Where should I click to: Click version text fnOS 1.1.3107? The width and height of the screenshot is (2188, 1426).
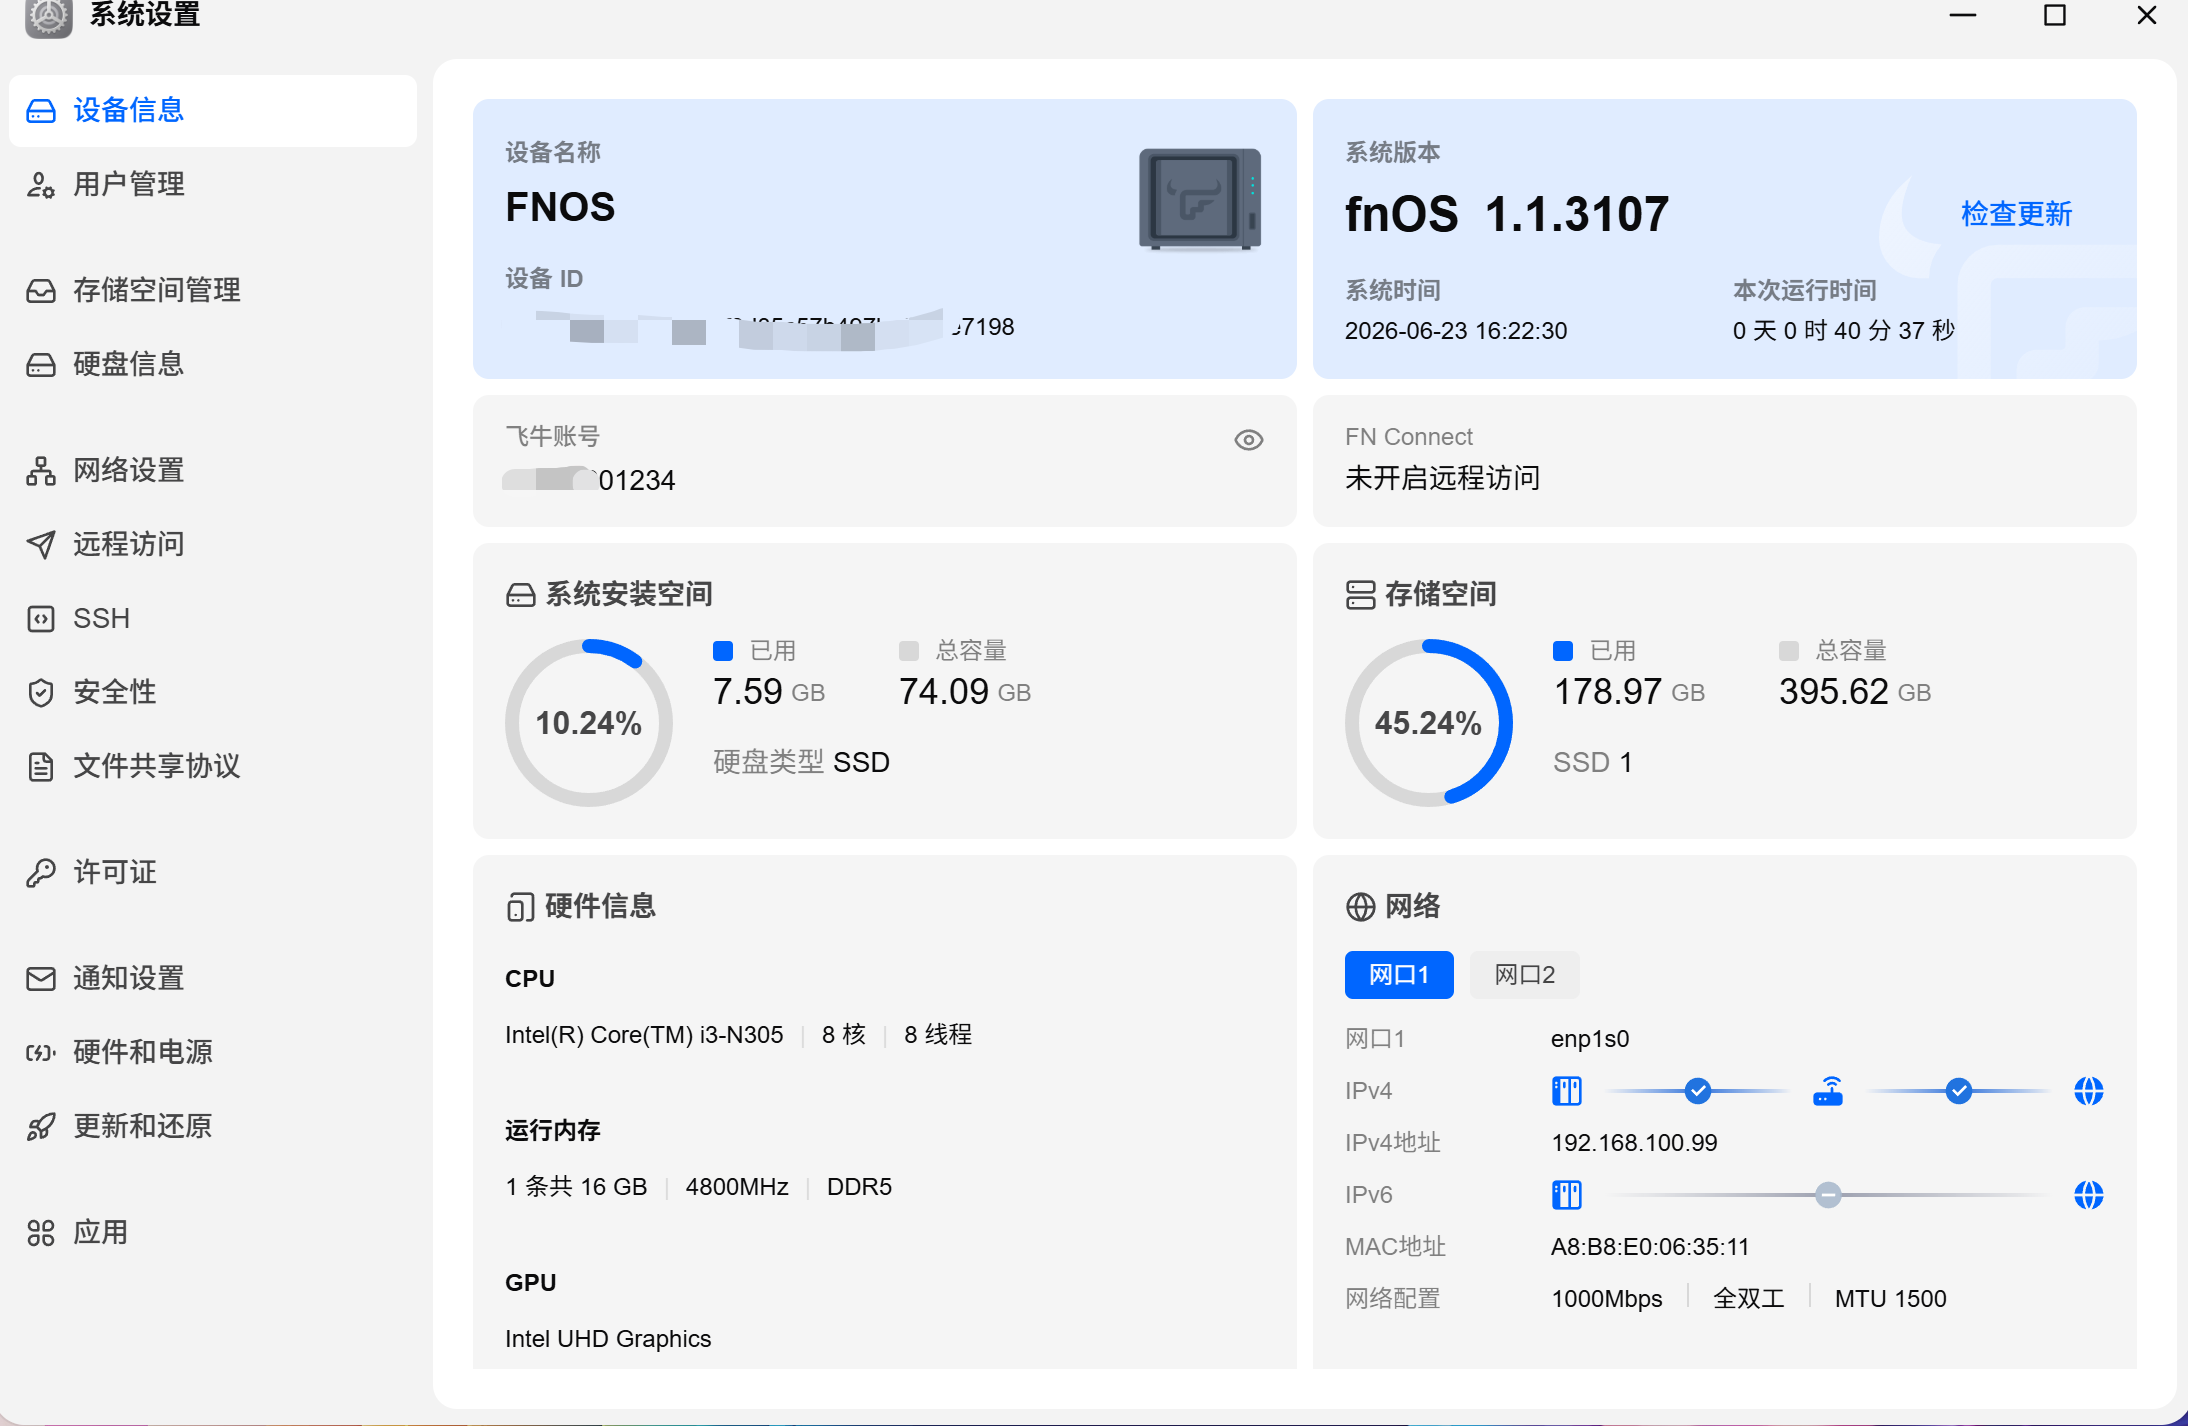tap(1507, 214)
